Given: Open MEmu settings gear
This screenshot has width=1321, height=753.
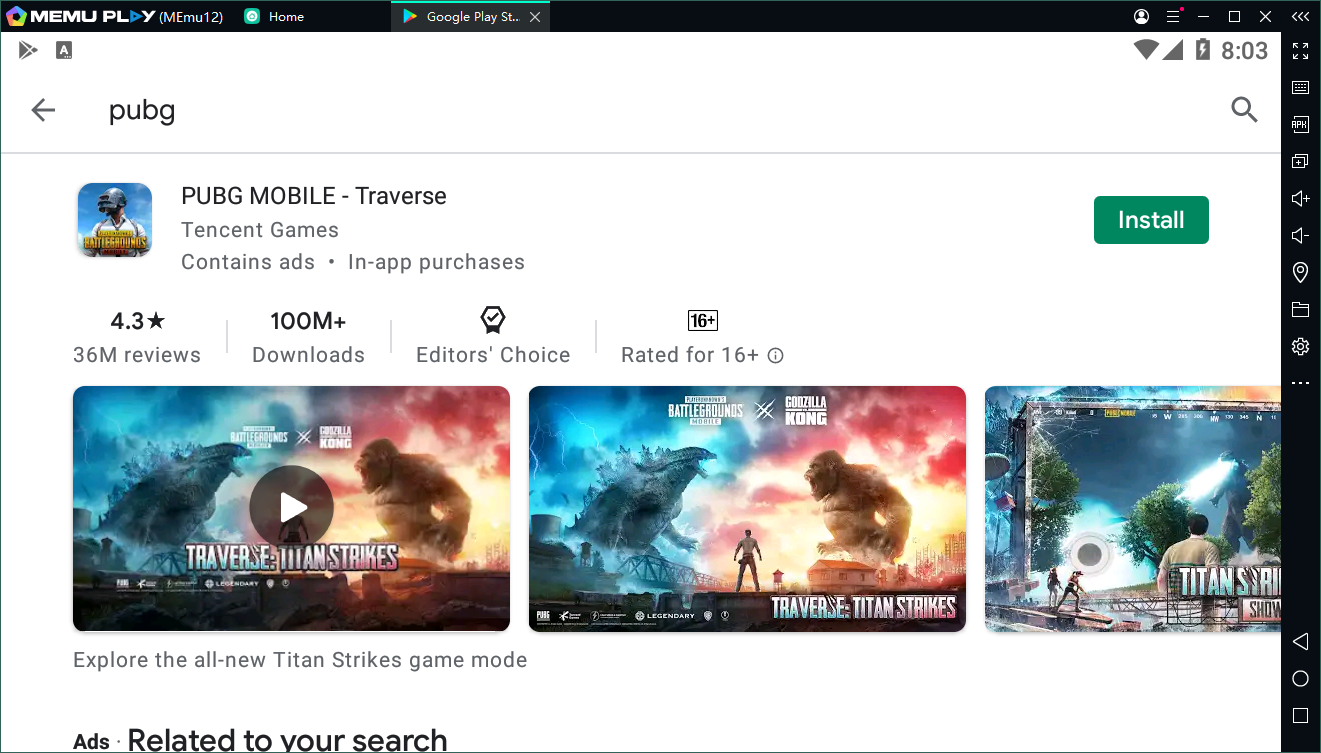Looking at the screenshot, I should pos(1300,346).
